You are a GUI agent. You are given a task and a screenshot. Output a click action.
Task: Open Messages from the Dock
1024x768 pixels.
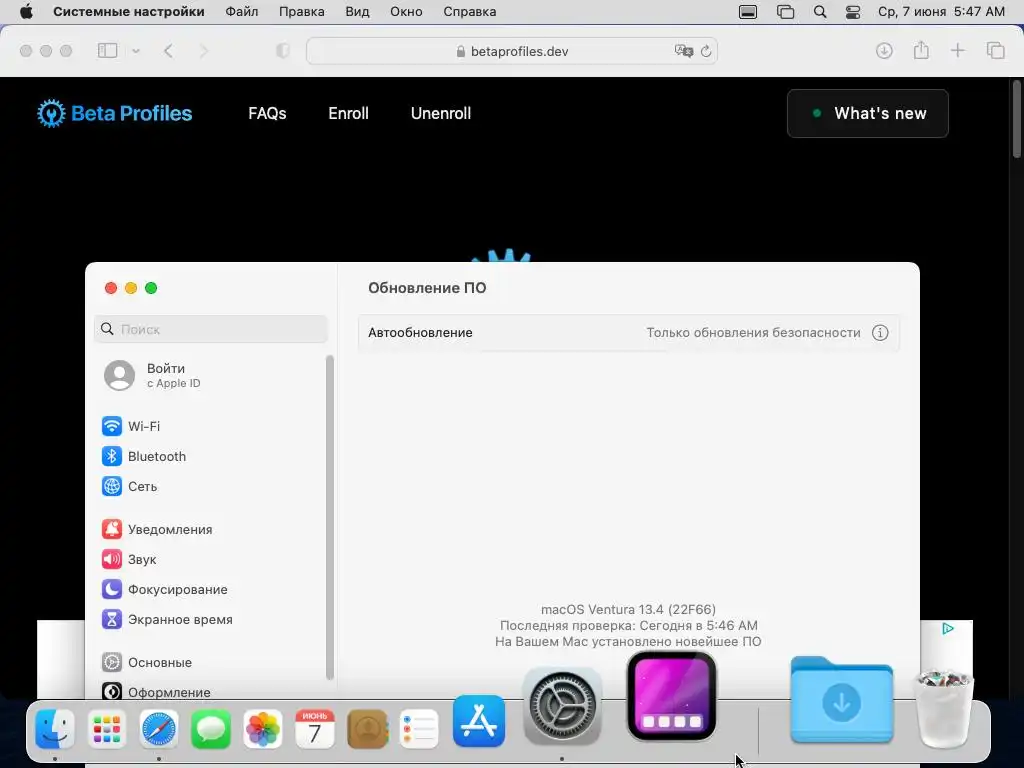pyautogui.click(x=211, y=728)
